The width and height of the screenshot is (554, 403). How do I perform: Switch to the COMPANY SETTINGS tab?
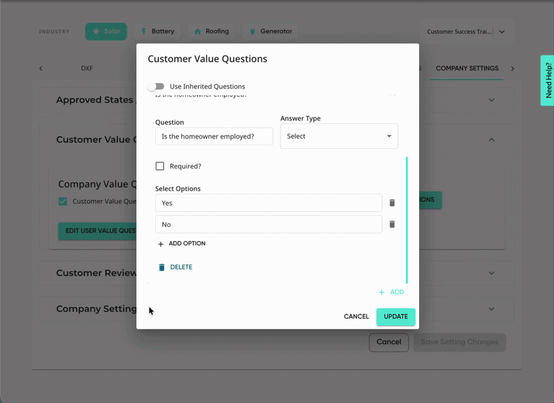[467, 68]
